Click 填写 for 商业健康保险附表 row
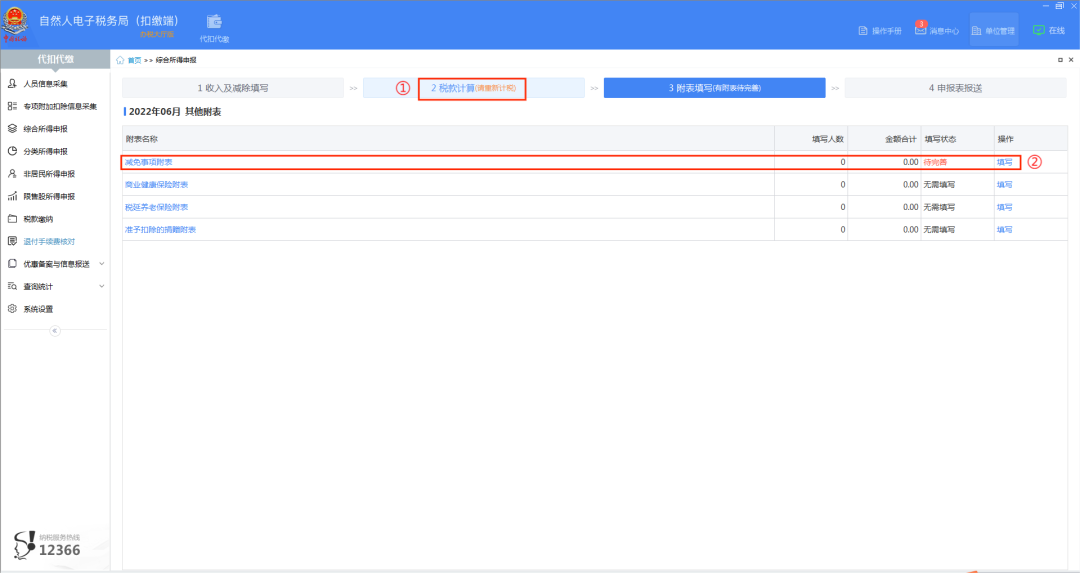This screenshot has height=573, width=1080. pyautogui.click(x=1004, y=185)
